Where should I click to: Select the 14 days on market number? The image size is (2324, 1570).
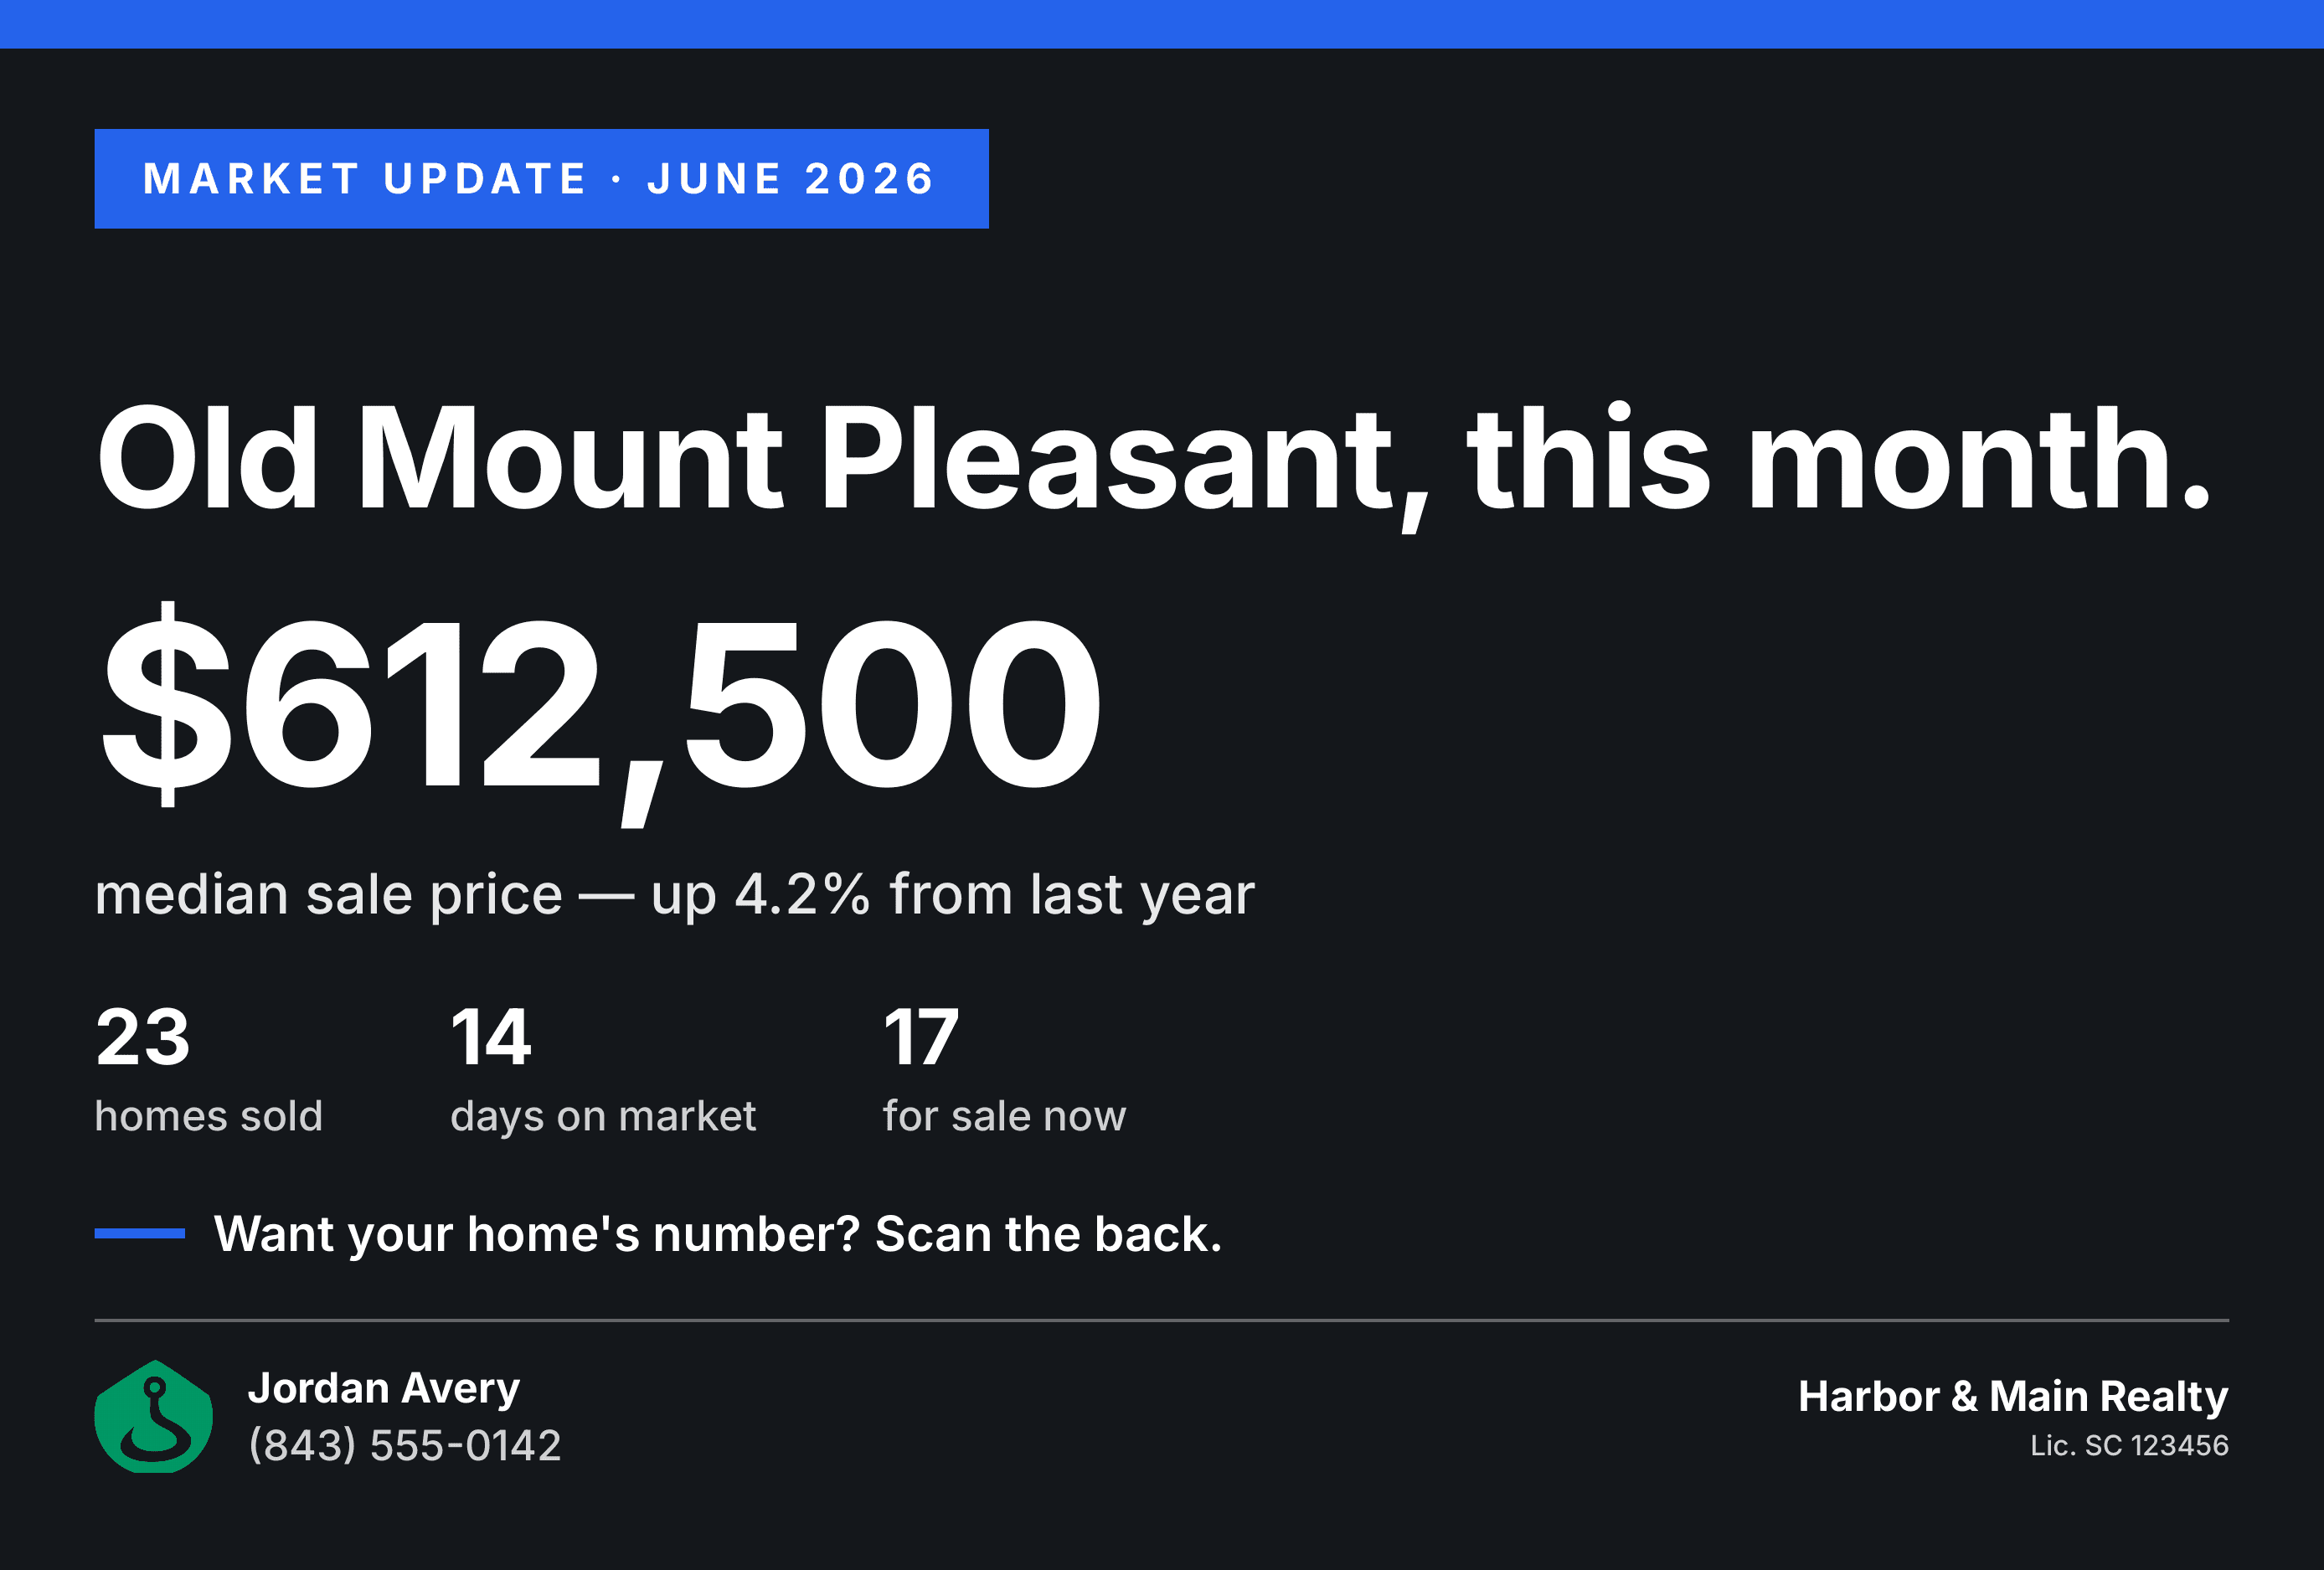(490, 1037)
